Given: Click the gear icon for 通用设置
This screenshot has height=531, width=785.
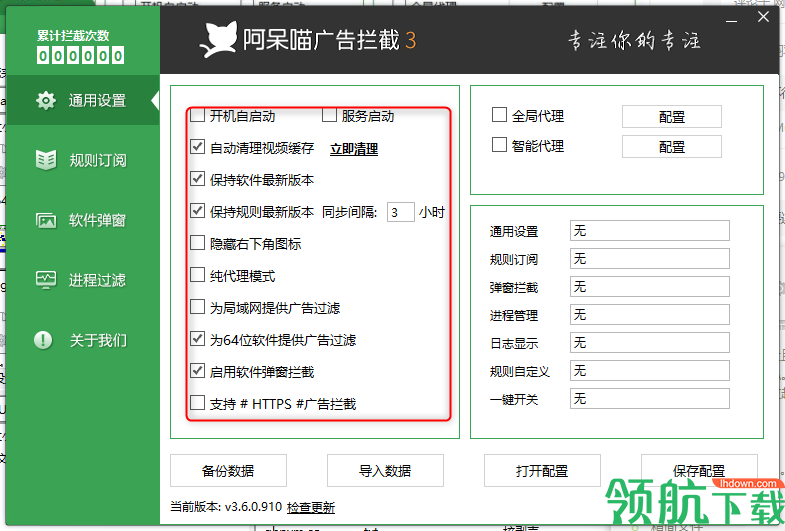Looking at the screenshot, I should point(46,101).
